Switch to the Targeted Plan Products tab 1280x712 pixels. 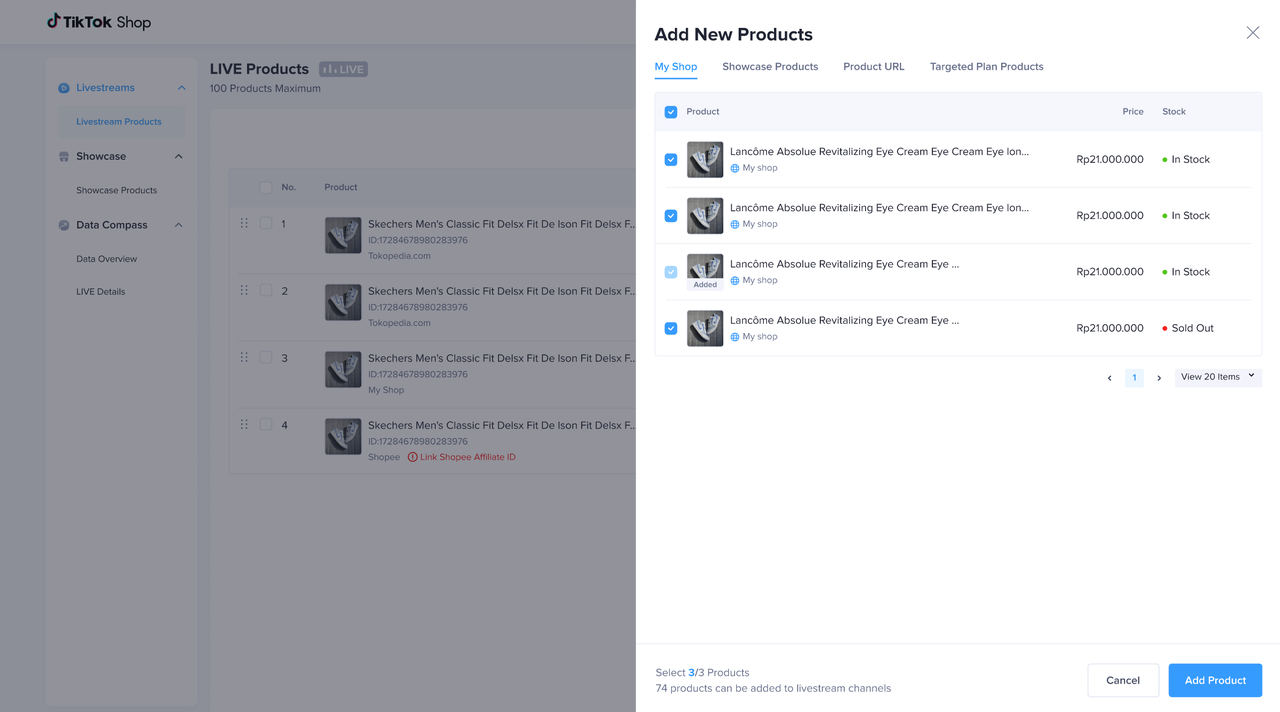(x=987, y=67)
